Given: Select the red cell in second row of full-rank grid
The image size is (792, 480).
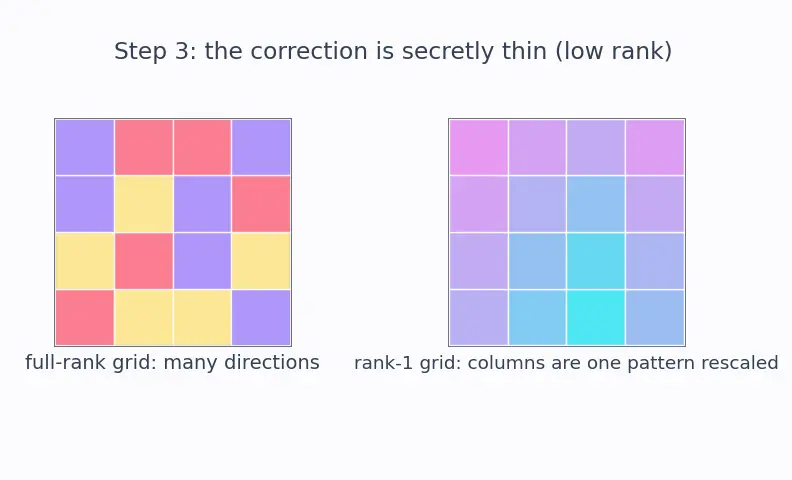Looking at the screenshot, I should pos(261,204).
